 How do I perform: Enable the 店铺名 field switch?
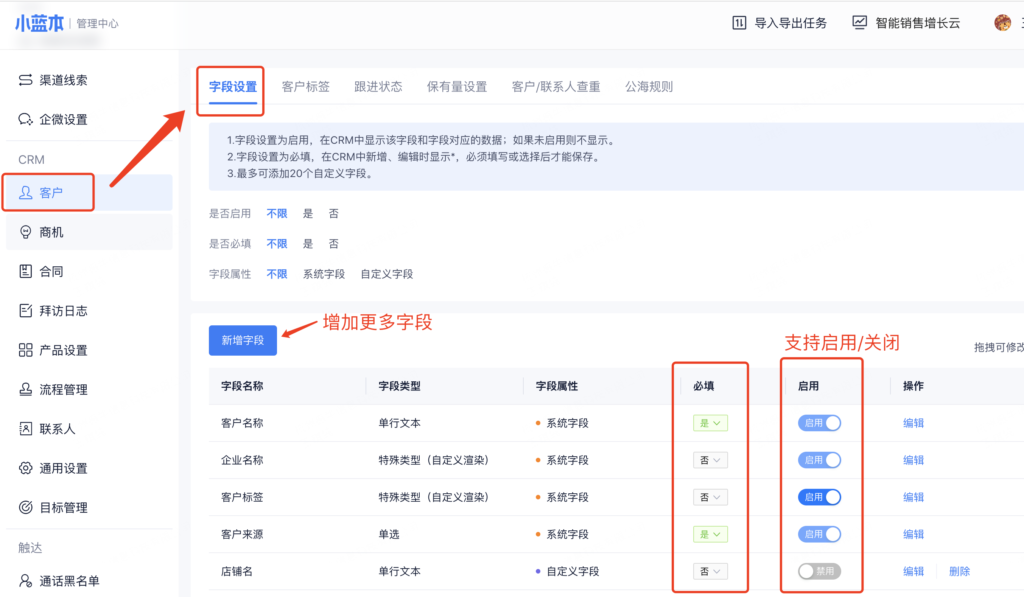(819, 571)
